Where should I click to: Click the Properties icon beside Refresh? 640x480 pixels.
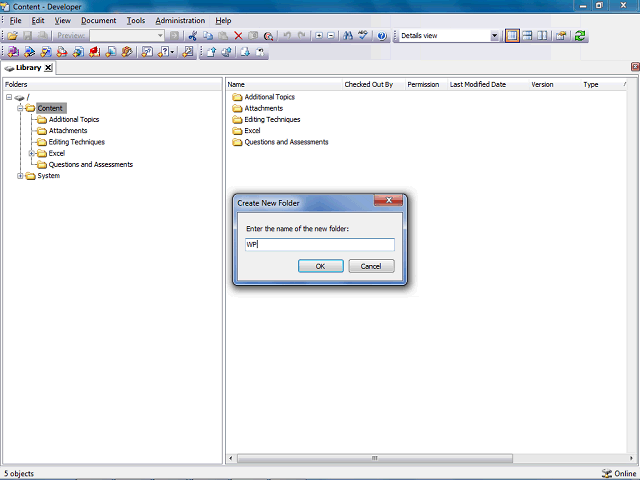click(x=561, y=36)
